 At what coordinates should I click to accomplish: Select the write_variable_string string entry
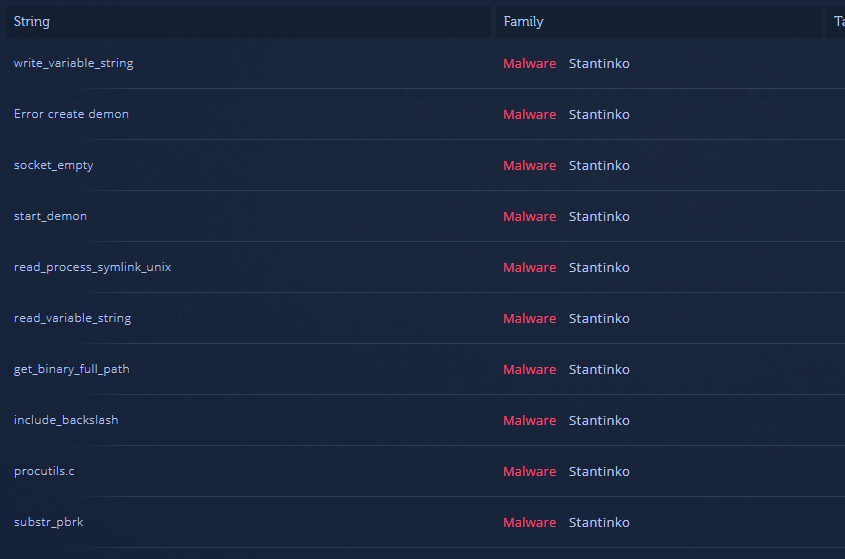73,63
